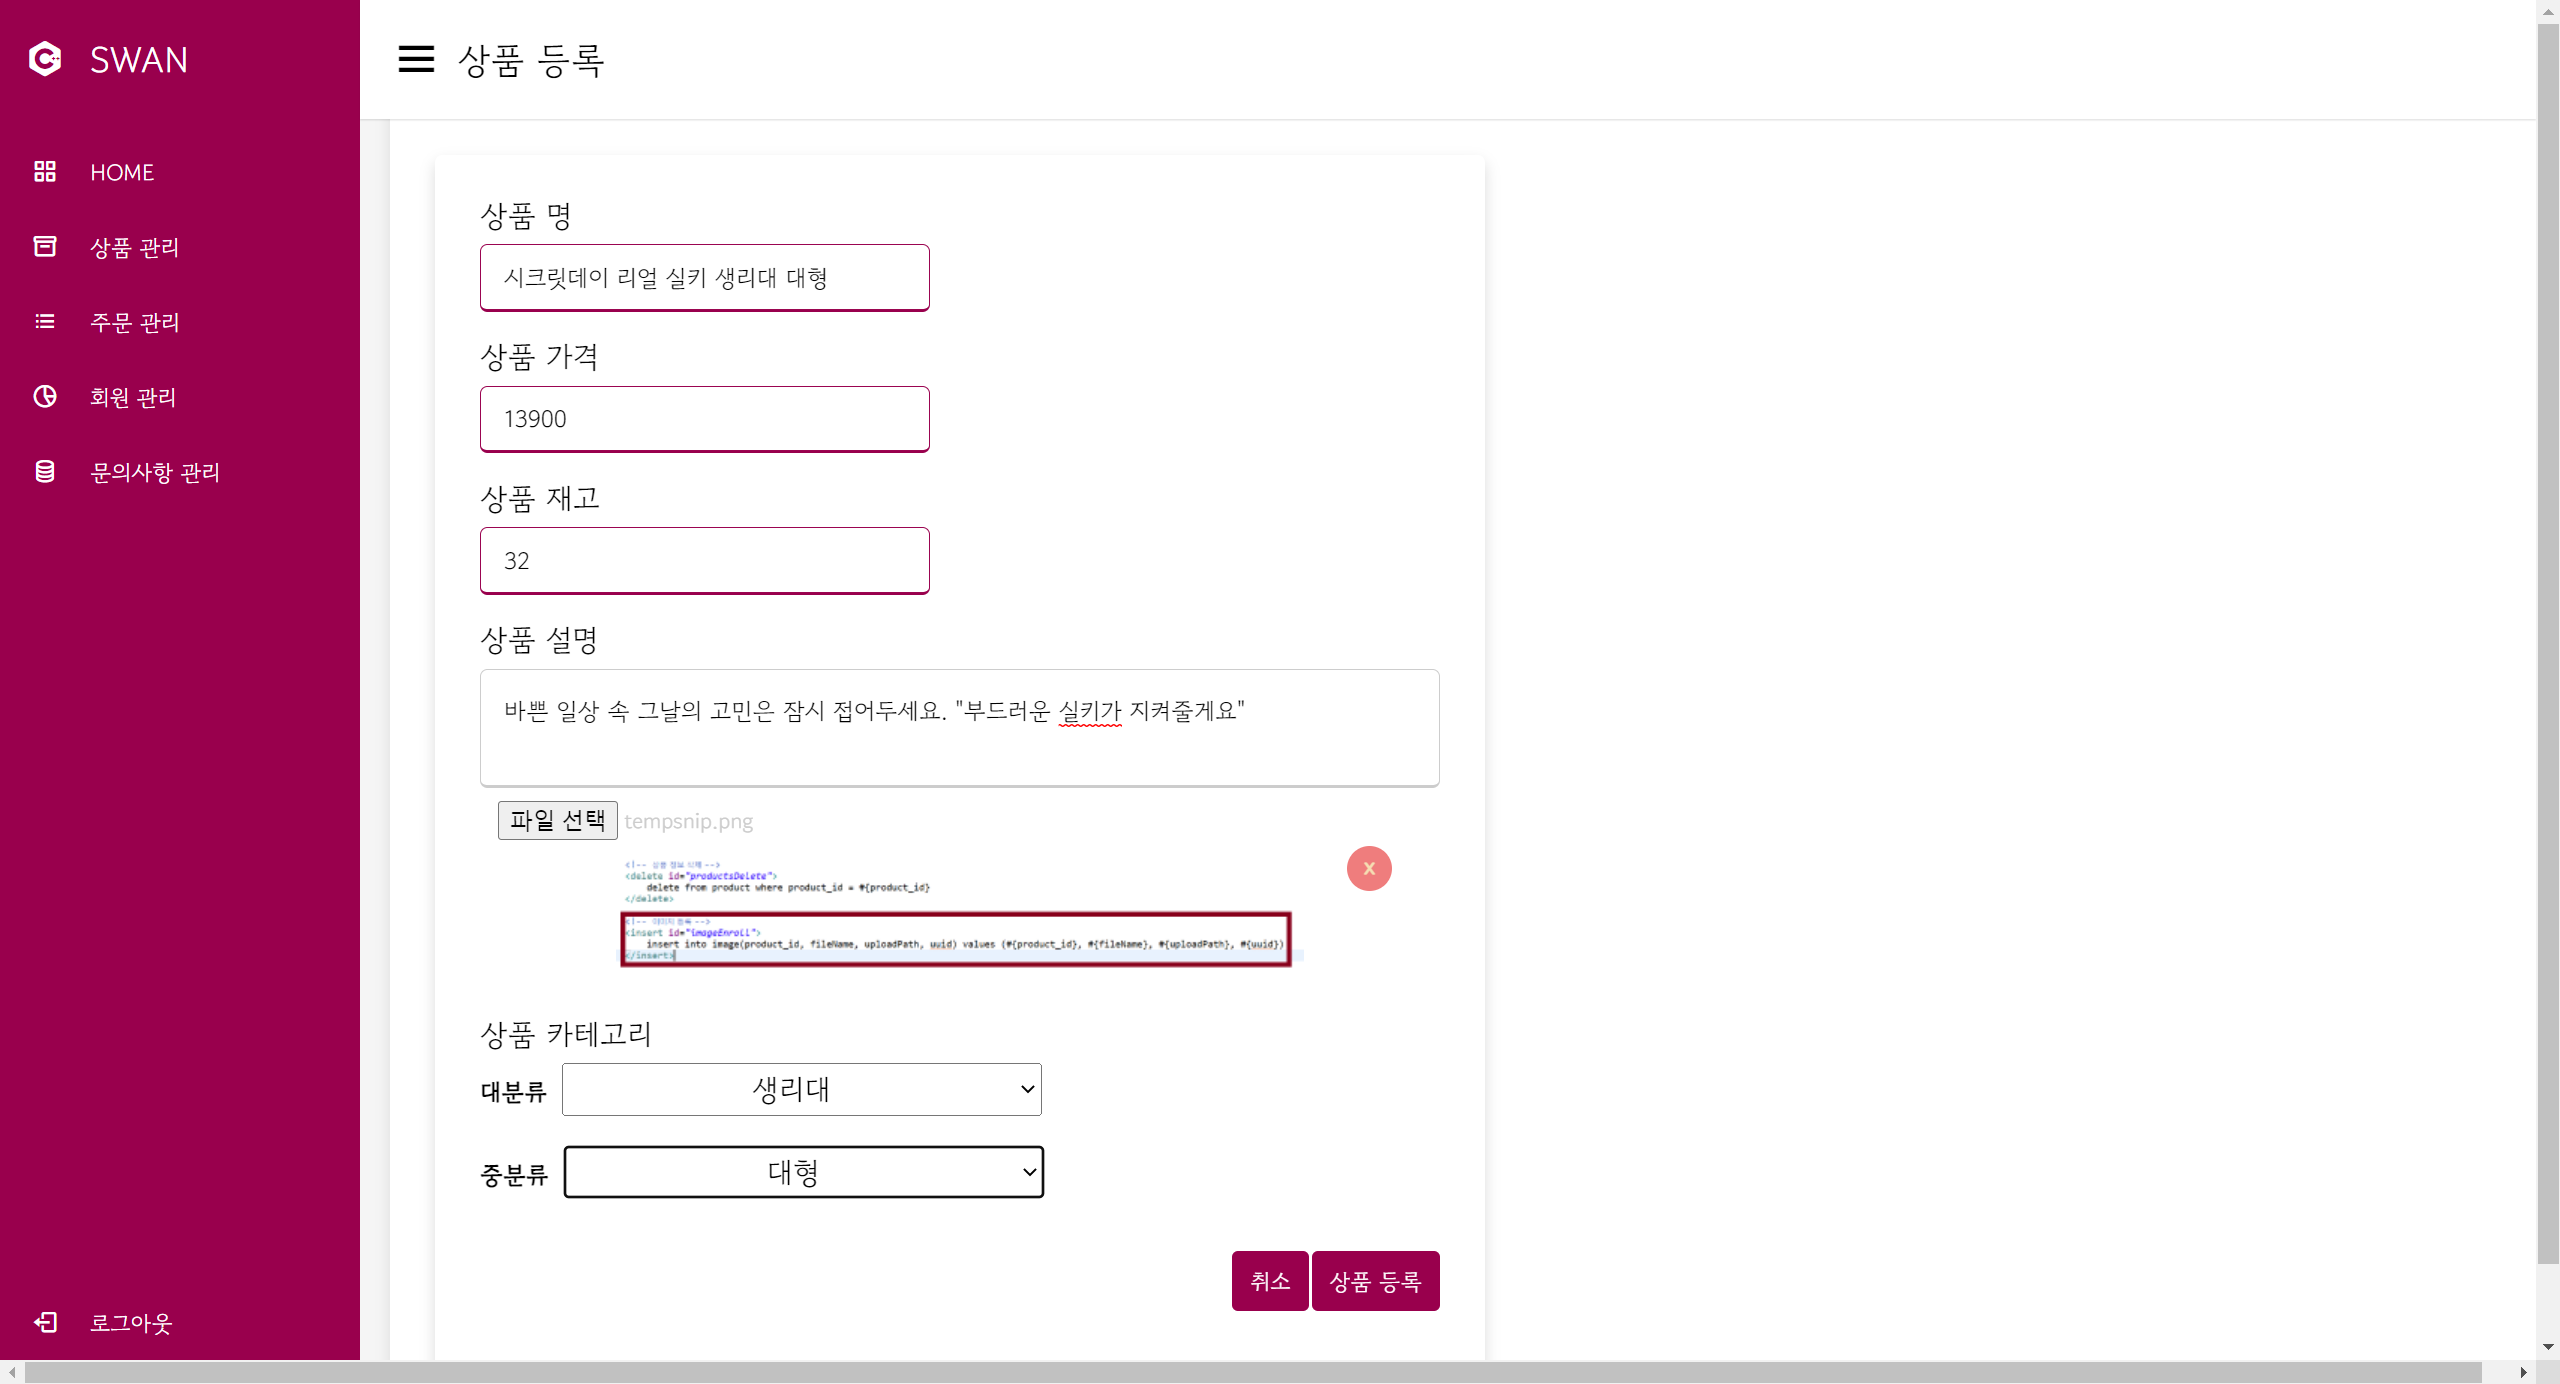Viewport: 2560px width, 1384px height.
Task: Open 회원 관리 menu item
Action: (x=133, y=397)
